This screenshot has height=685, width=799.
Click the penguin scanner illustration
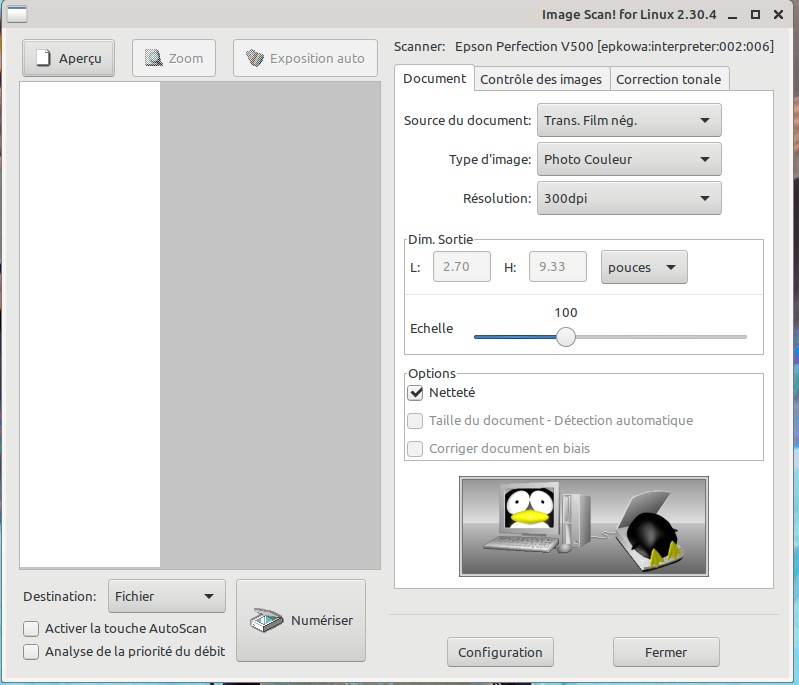pyautogui.click(x=584, y=526)
